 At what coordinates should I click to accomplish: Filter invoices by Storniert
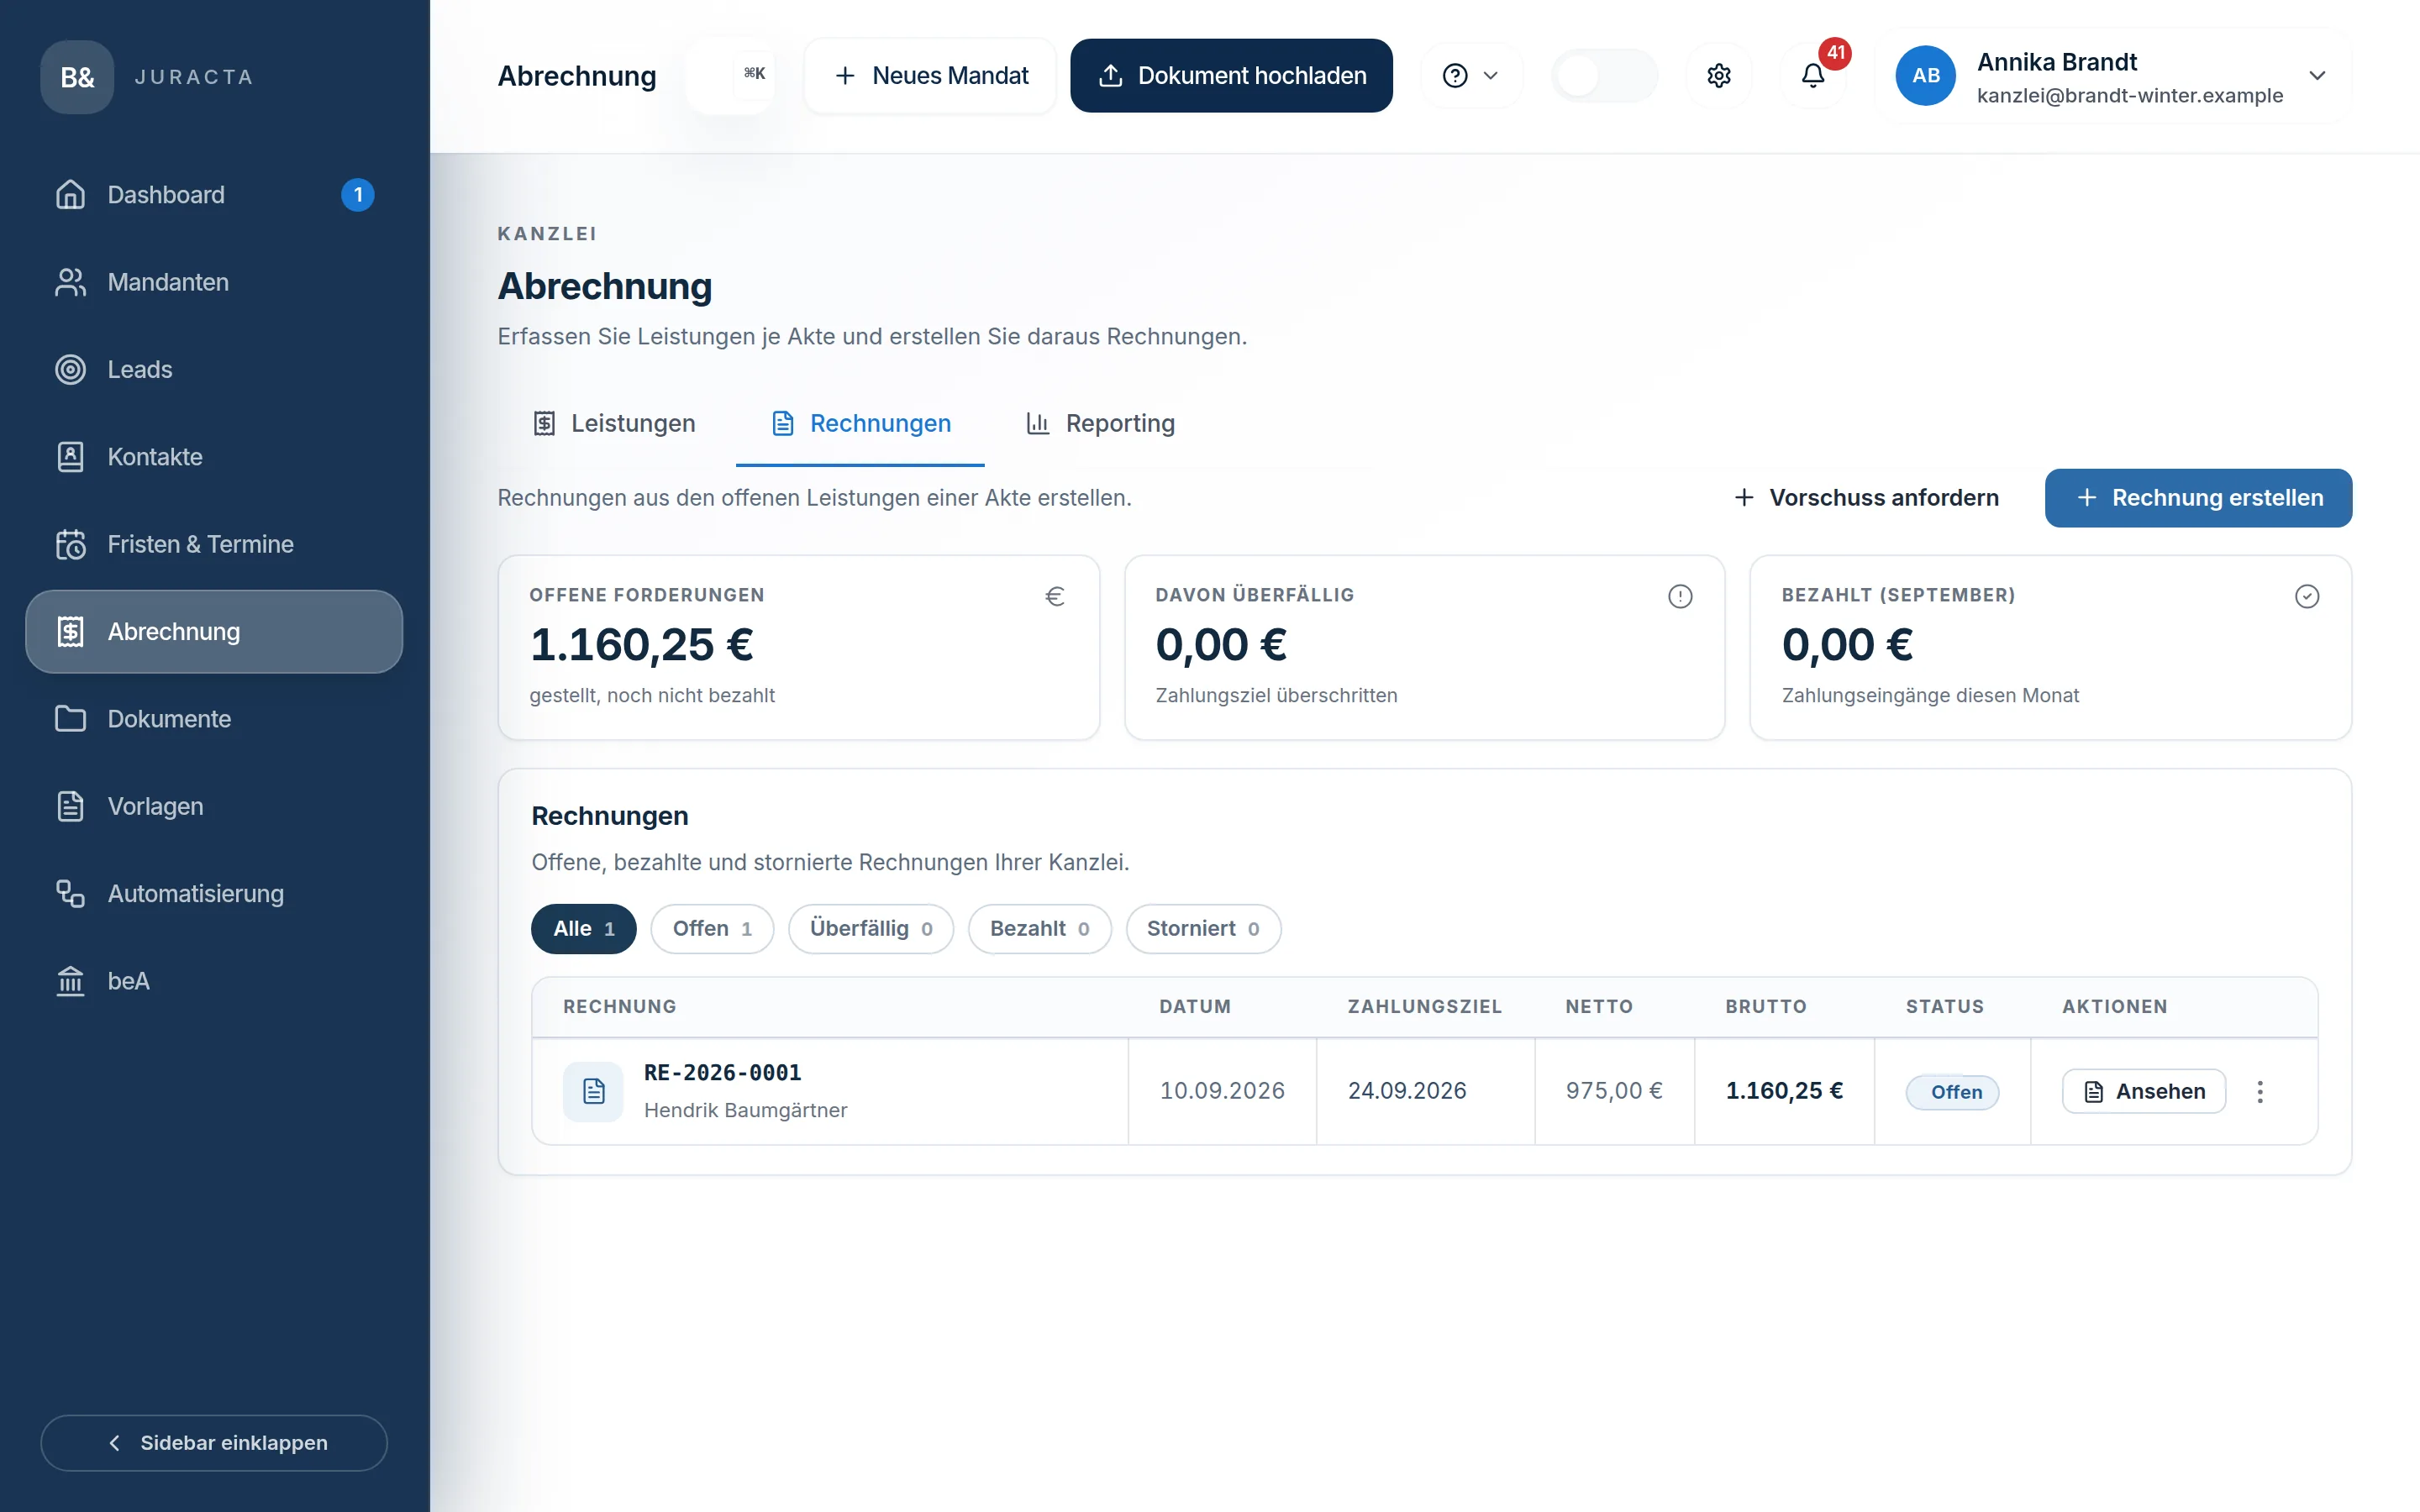click(x=1203, y=929)
